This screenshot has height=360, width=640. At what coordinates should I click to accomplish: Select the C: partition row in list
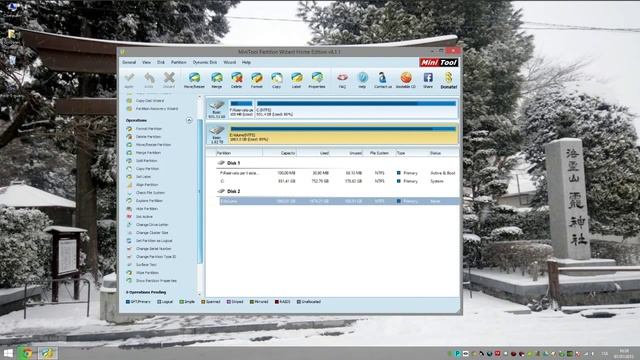click(338, 181)
